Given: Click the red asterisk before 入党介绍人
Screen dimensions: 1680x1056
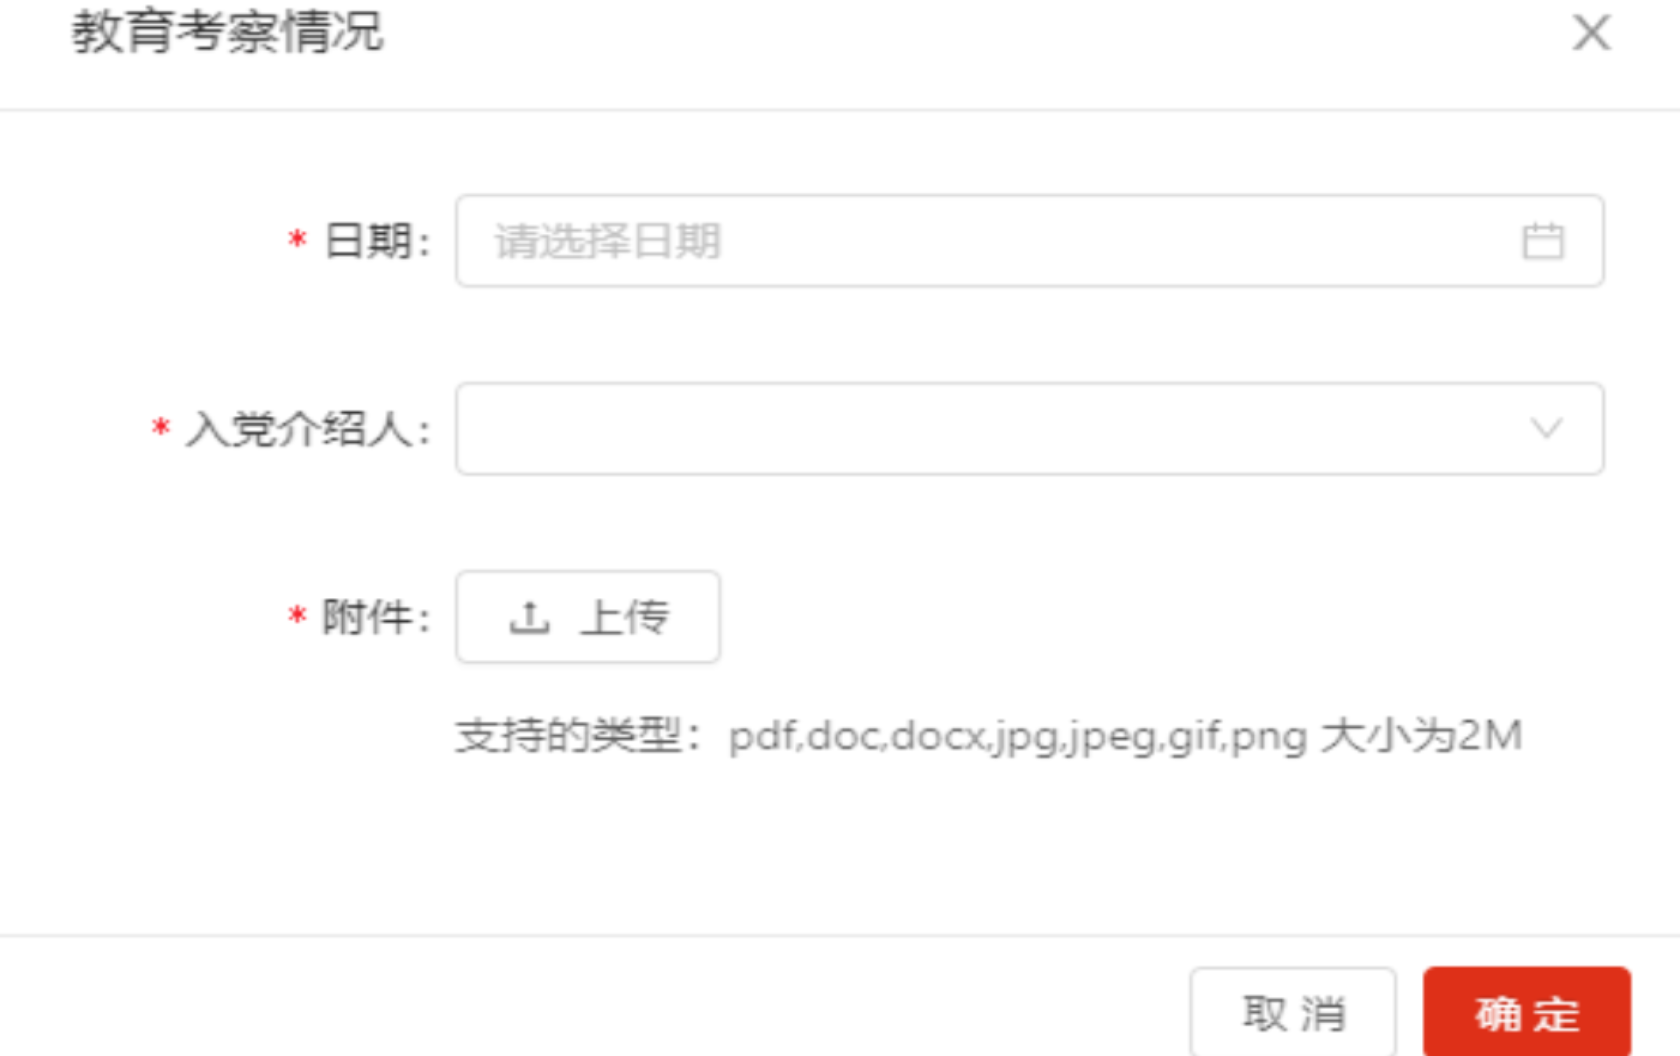Looking at the screenshot, I should coord(160,429).
